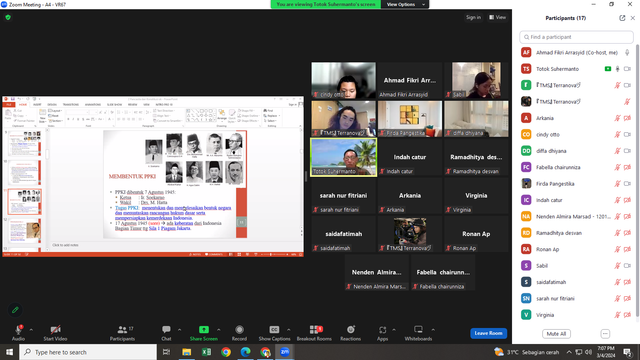Click the Mute All button
640x360 pixels.
pos(556,333)
